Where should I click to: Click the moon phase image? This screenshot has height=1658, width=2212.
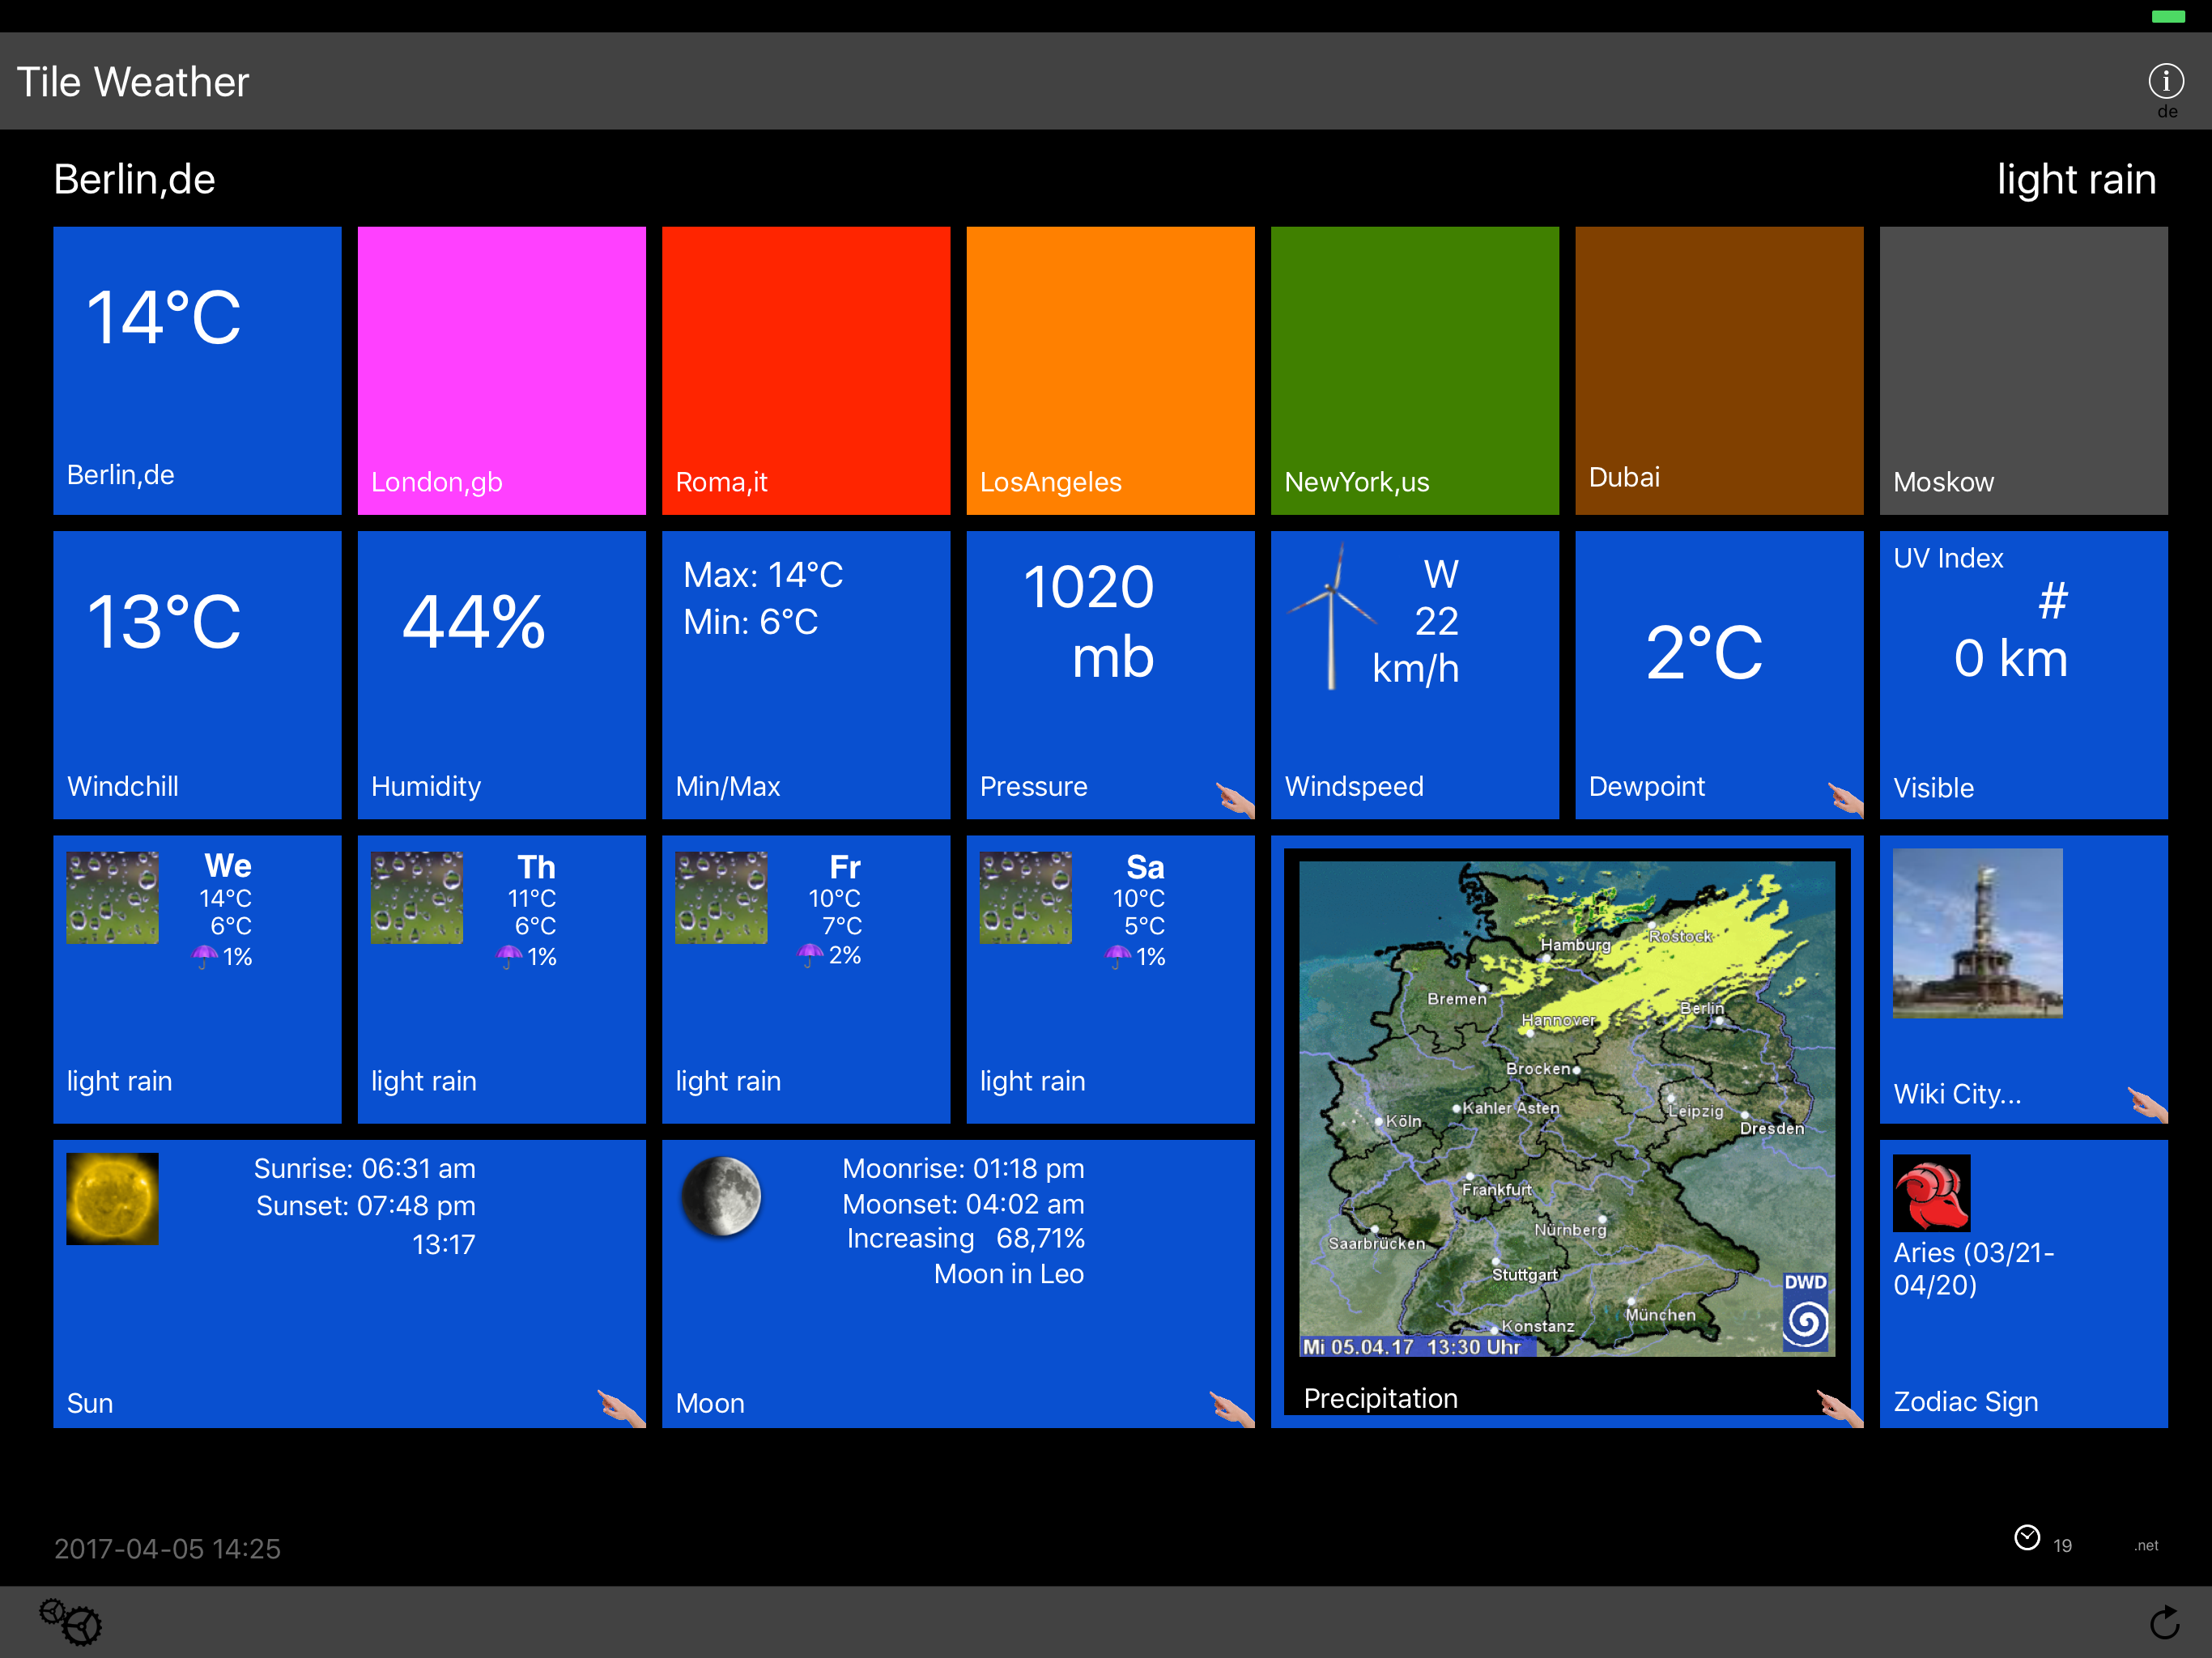(x=721, y=1196)
